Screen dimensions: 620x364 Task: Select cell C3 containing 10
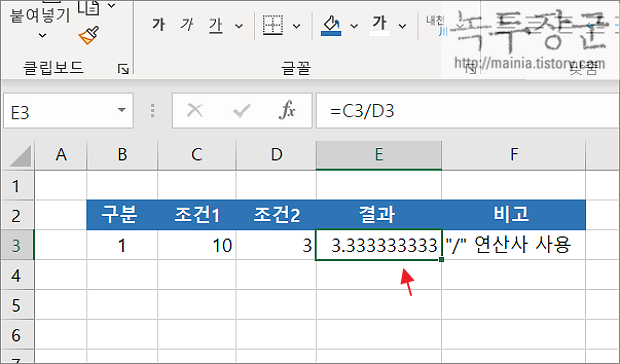(197, 245)
